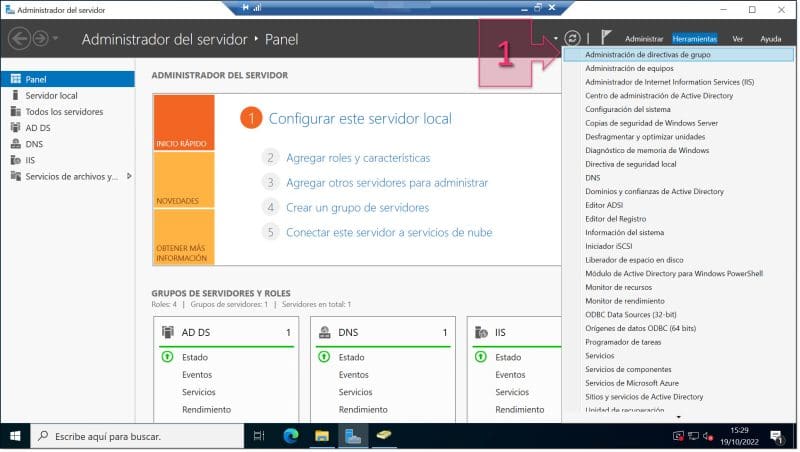Image resolution: width=800 pixels, height=452 pixels.
Task: Click the Servidor local icon
Action: pyautogui.click(x=15, y=95)
